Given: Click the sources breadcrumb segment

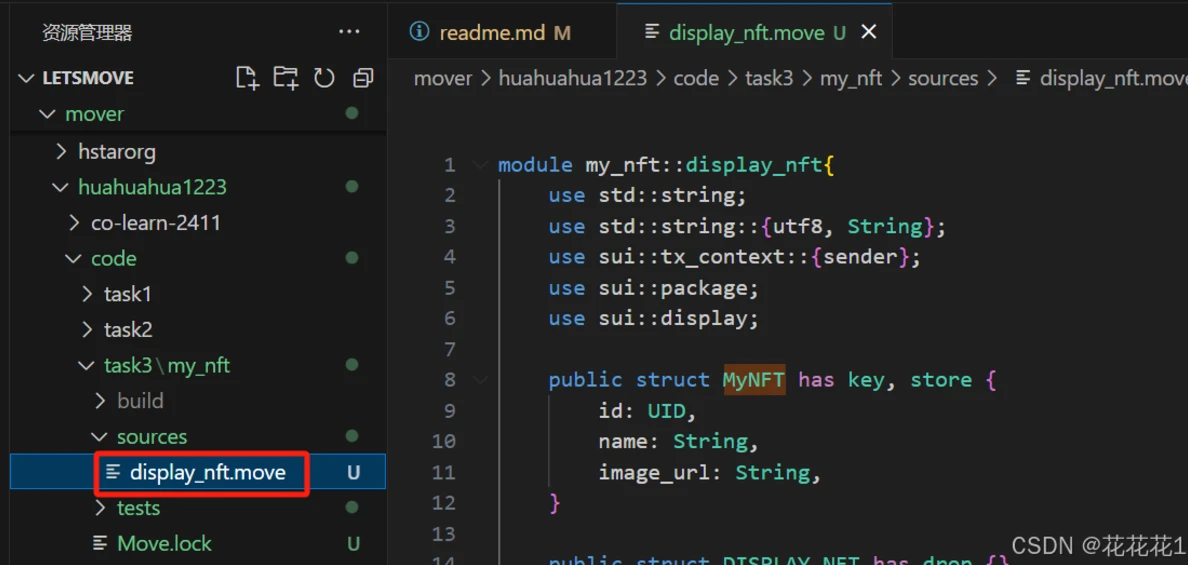Looking at the screenshot, I should click(x=942, y=78).
